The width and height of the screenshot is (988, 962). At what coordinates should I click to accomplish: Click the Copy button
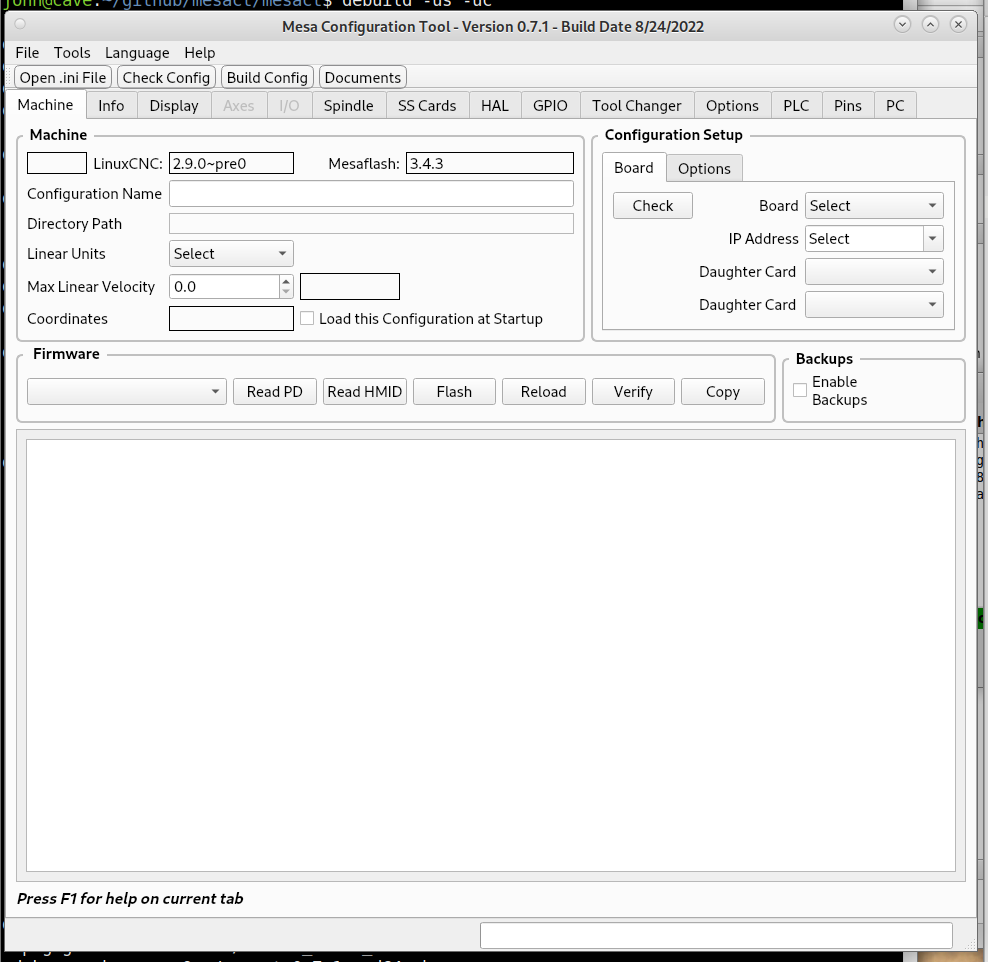point(722,391)
